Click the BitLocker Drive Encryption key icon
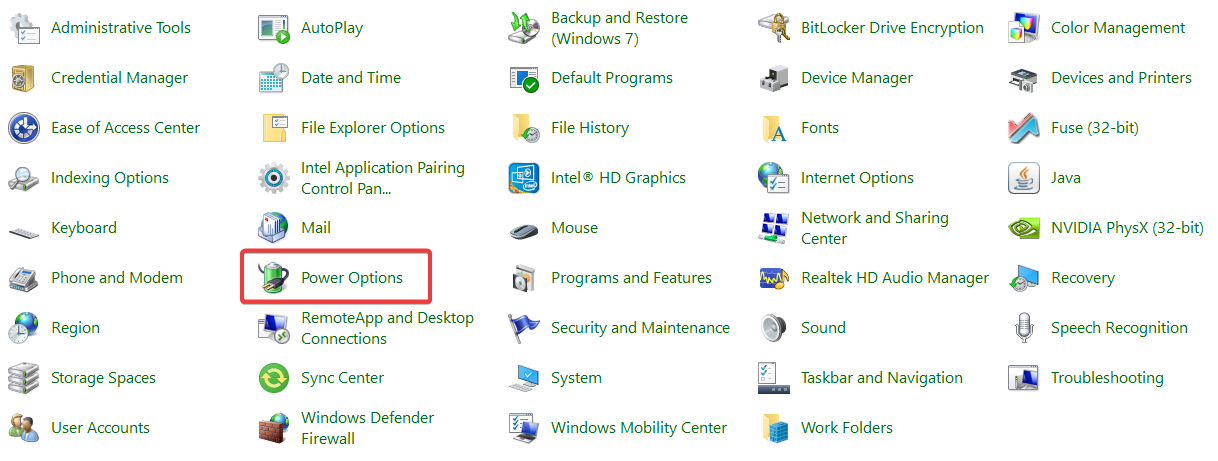This screenshot has width=1218, height=461. pos(774,28)
